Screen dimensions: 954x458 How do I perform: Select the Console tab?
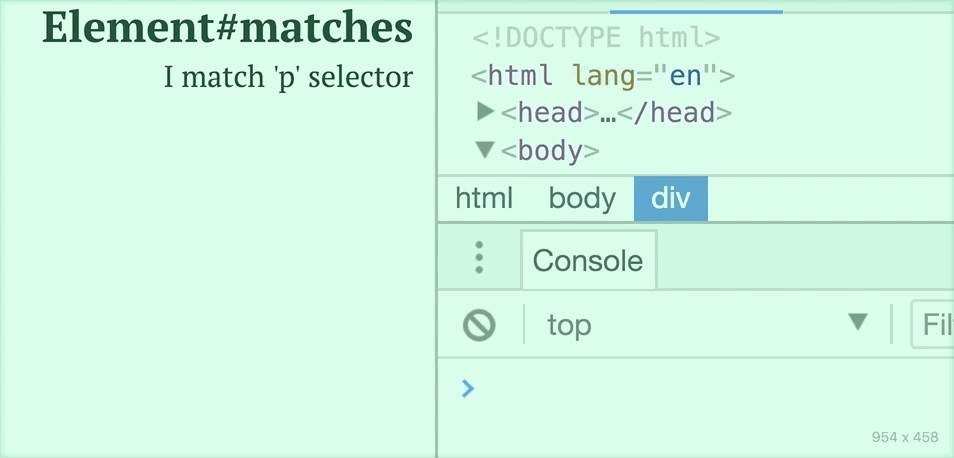click(x=588, y=260)
